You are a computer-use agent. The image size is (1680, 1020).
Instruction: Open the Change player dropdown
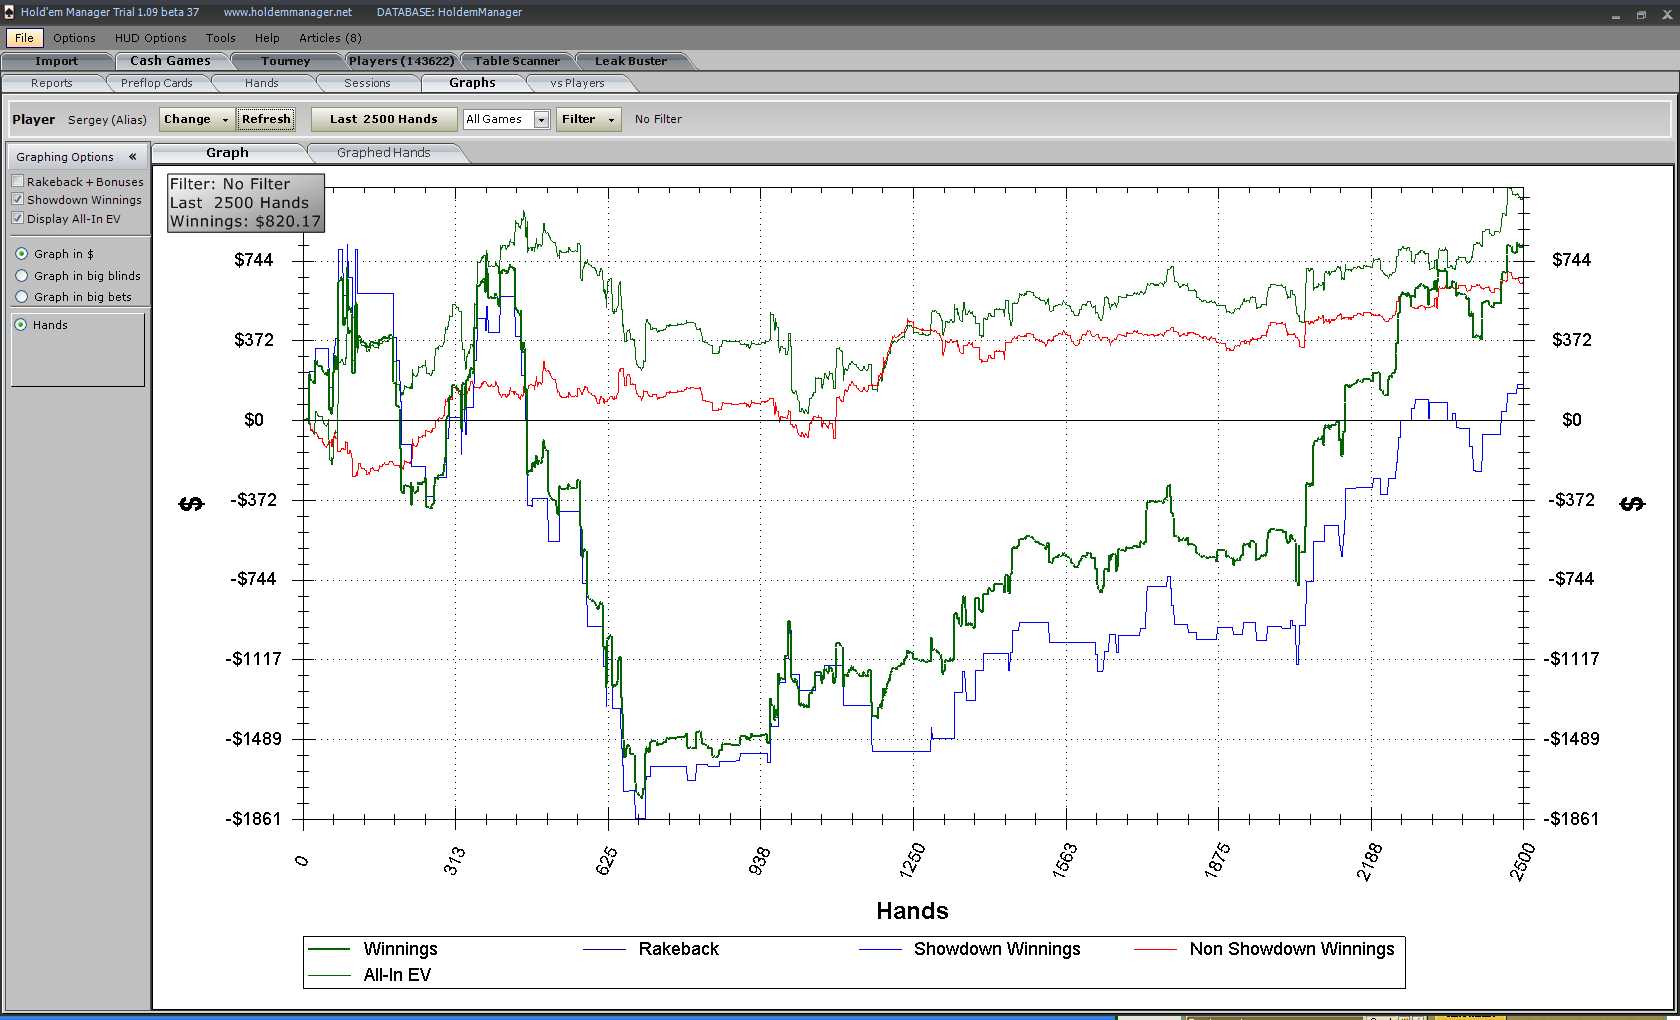(197, 119)
